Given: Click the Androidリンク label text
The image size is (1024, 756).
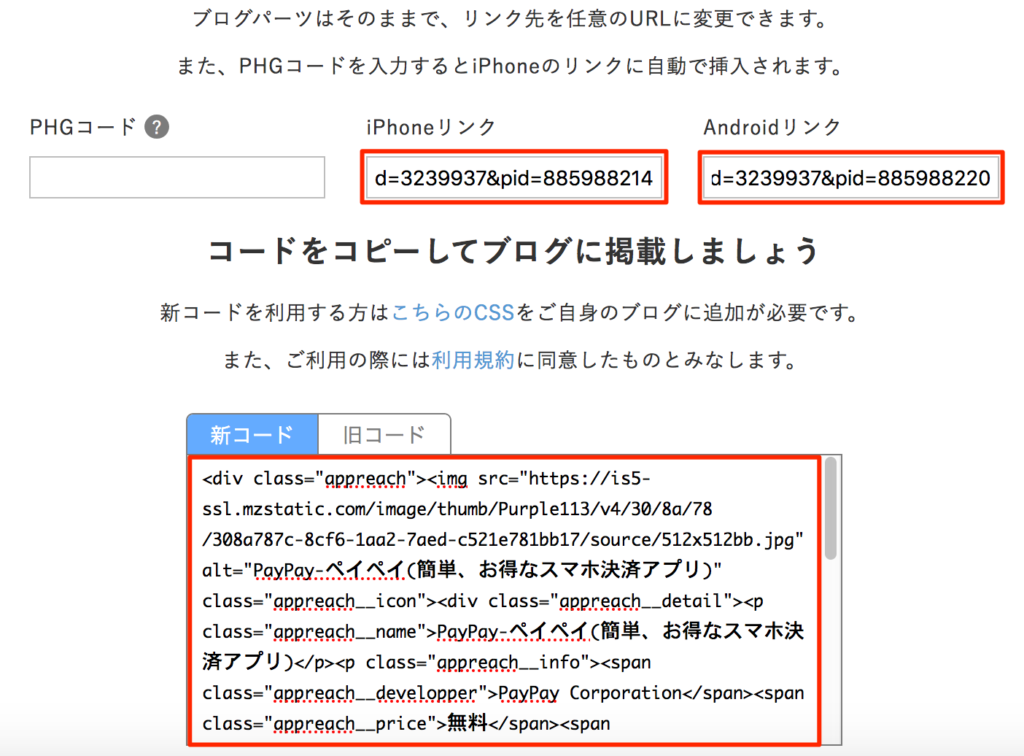Looking at the screenshot, I should pyautogui.click(x=772, y=127).
